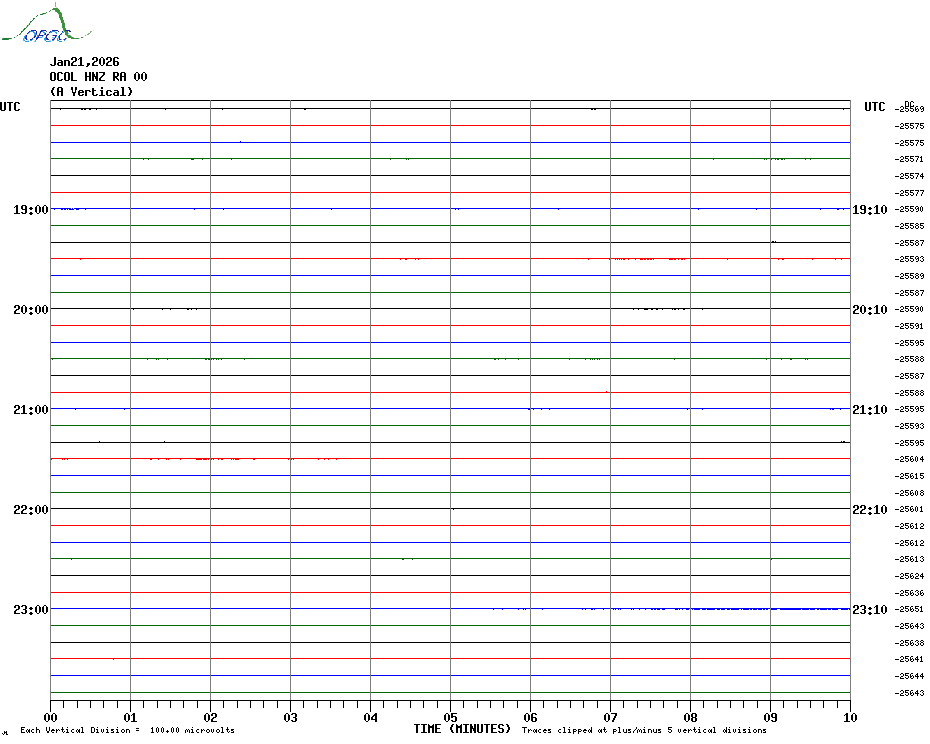Image resolution: width=930 pixels, height=744 pixels.
Task: Click the 19:00 time label on left
Action: (x=30, y=210)
